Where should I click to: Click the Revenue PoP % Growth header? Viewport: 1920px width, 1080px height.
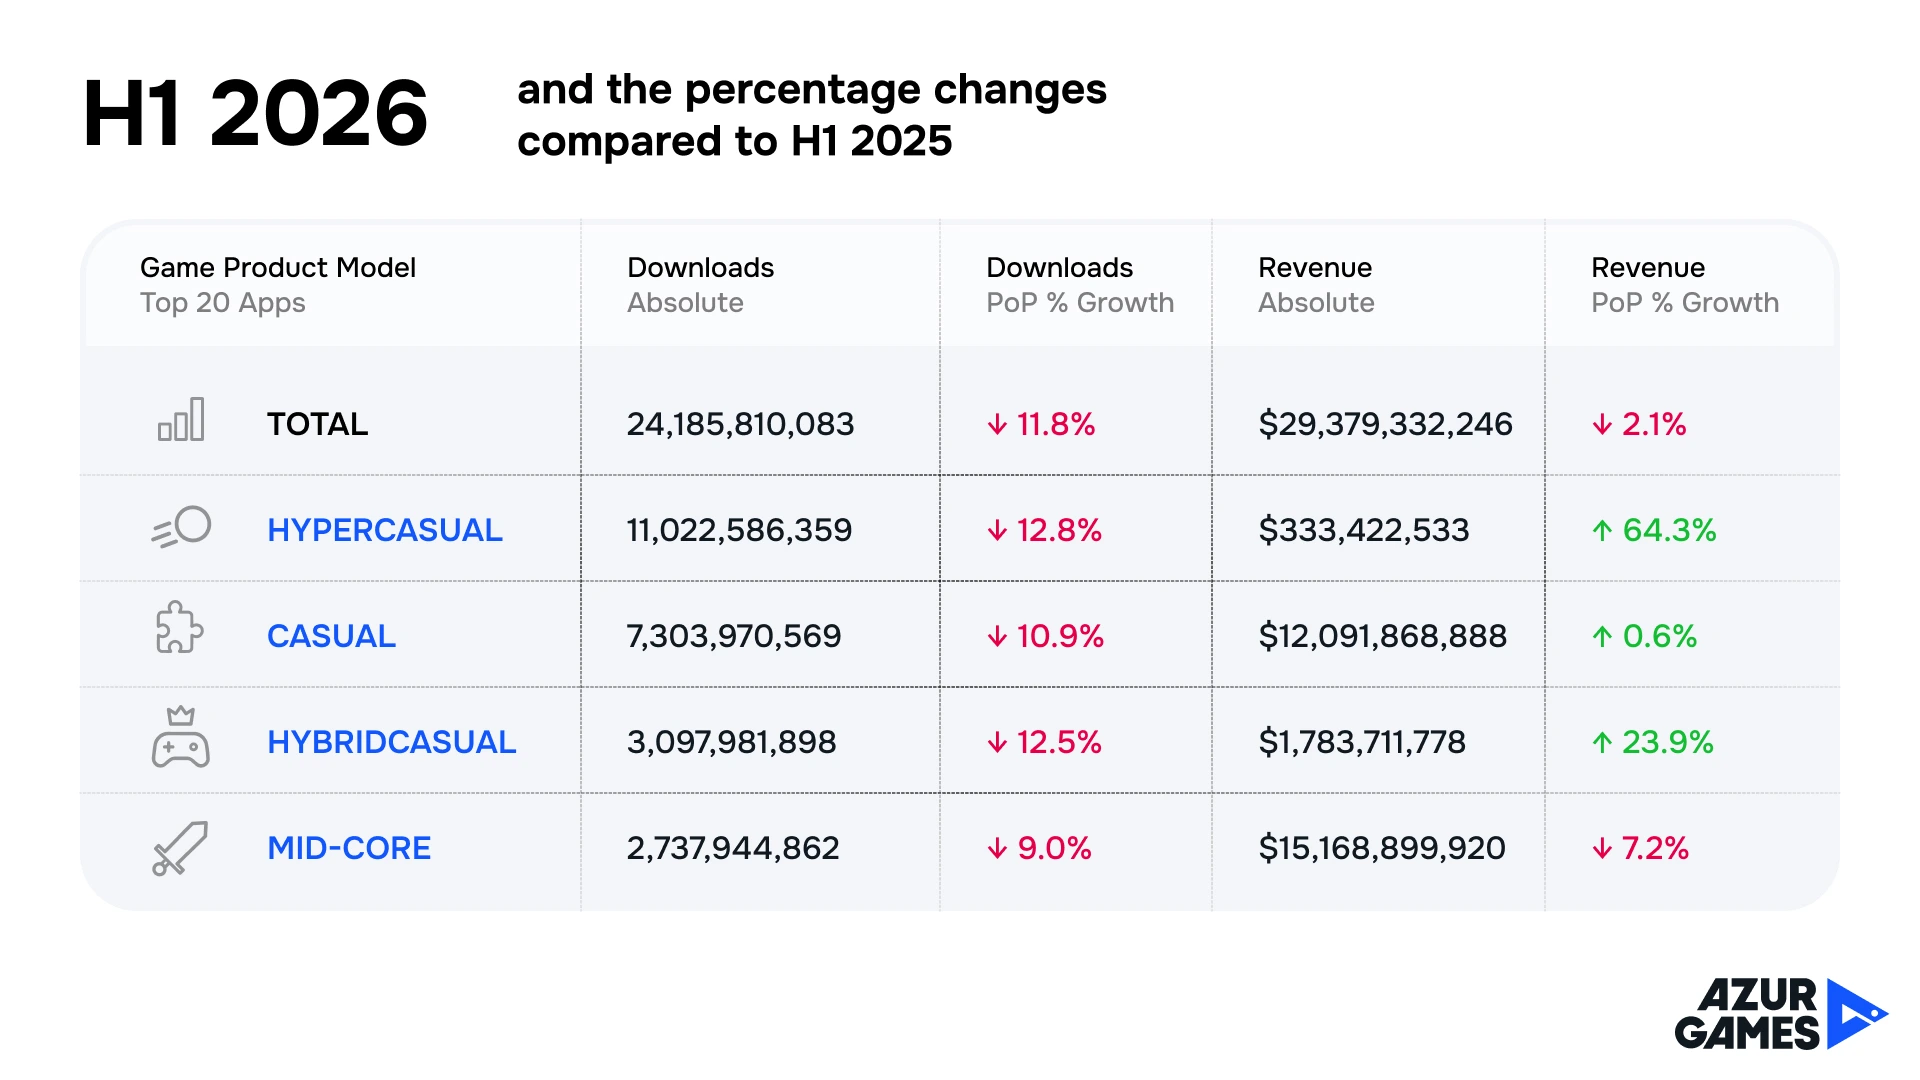(x=1685, y=285)
